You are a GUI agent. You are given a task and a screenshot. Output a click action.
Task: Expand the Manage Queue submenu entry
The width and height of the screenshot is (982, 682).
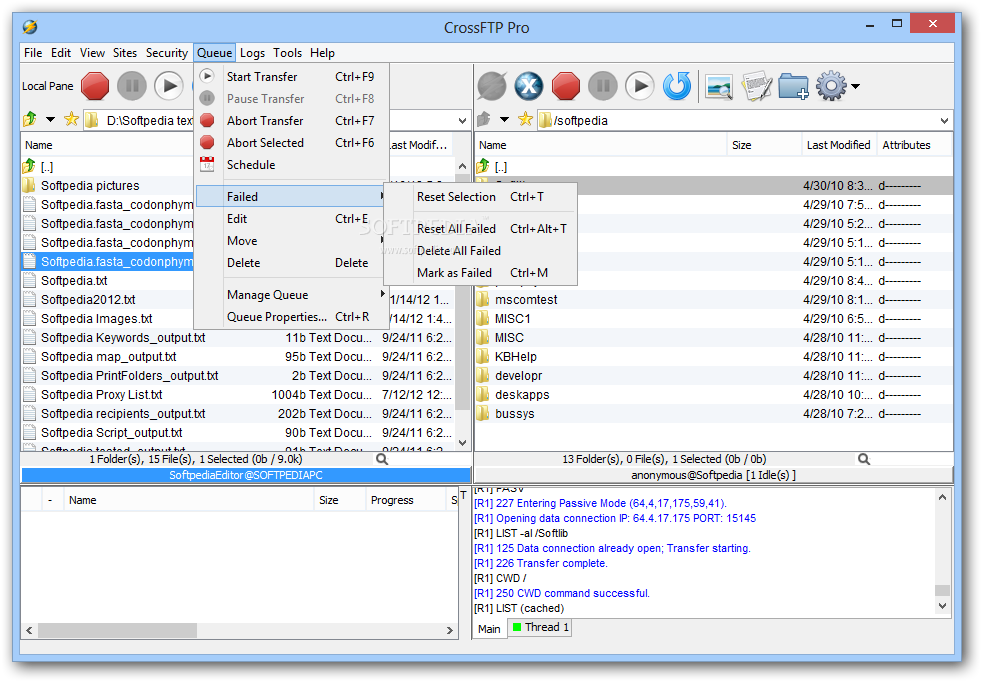(x=289, y=294)
